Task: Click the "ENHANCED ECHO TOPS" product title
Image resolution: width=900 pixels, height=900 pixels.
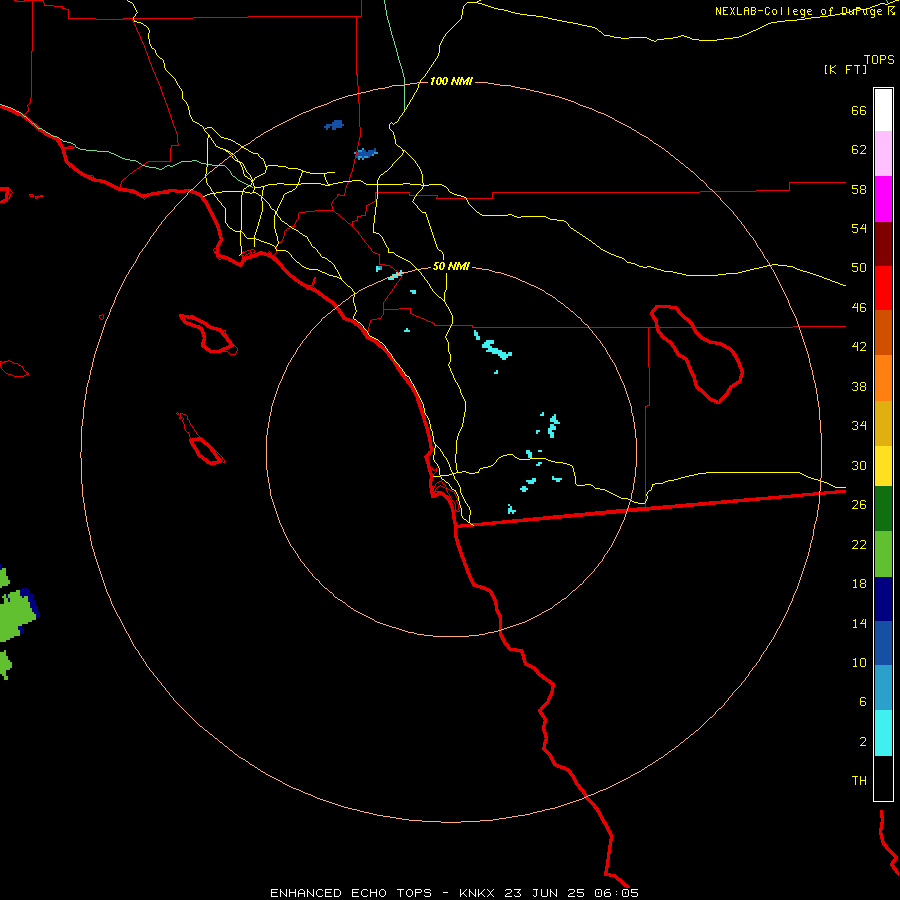Action: 351,893
